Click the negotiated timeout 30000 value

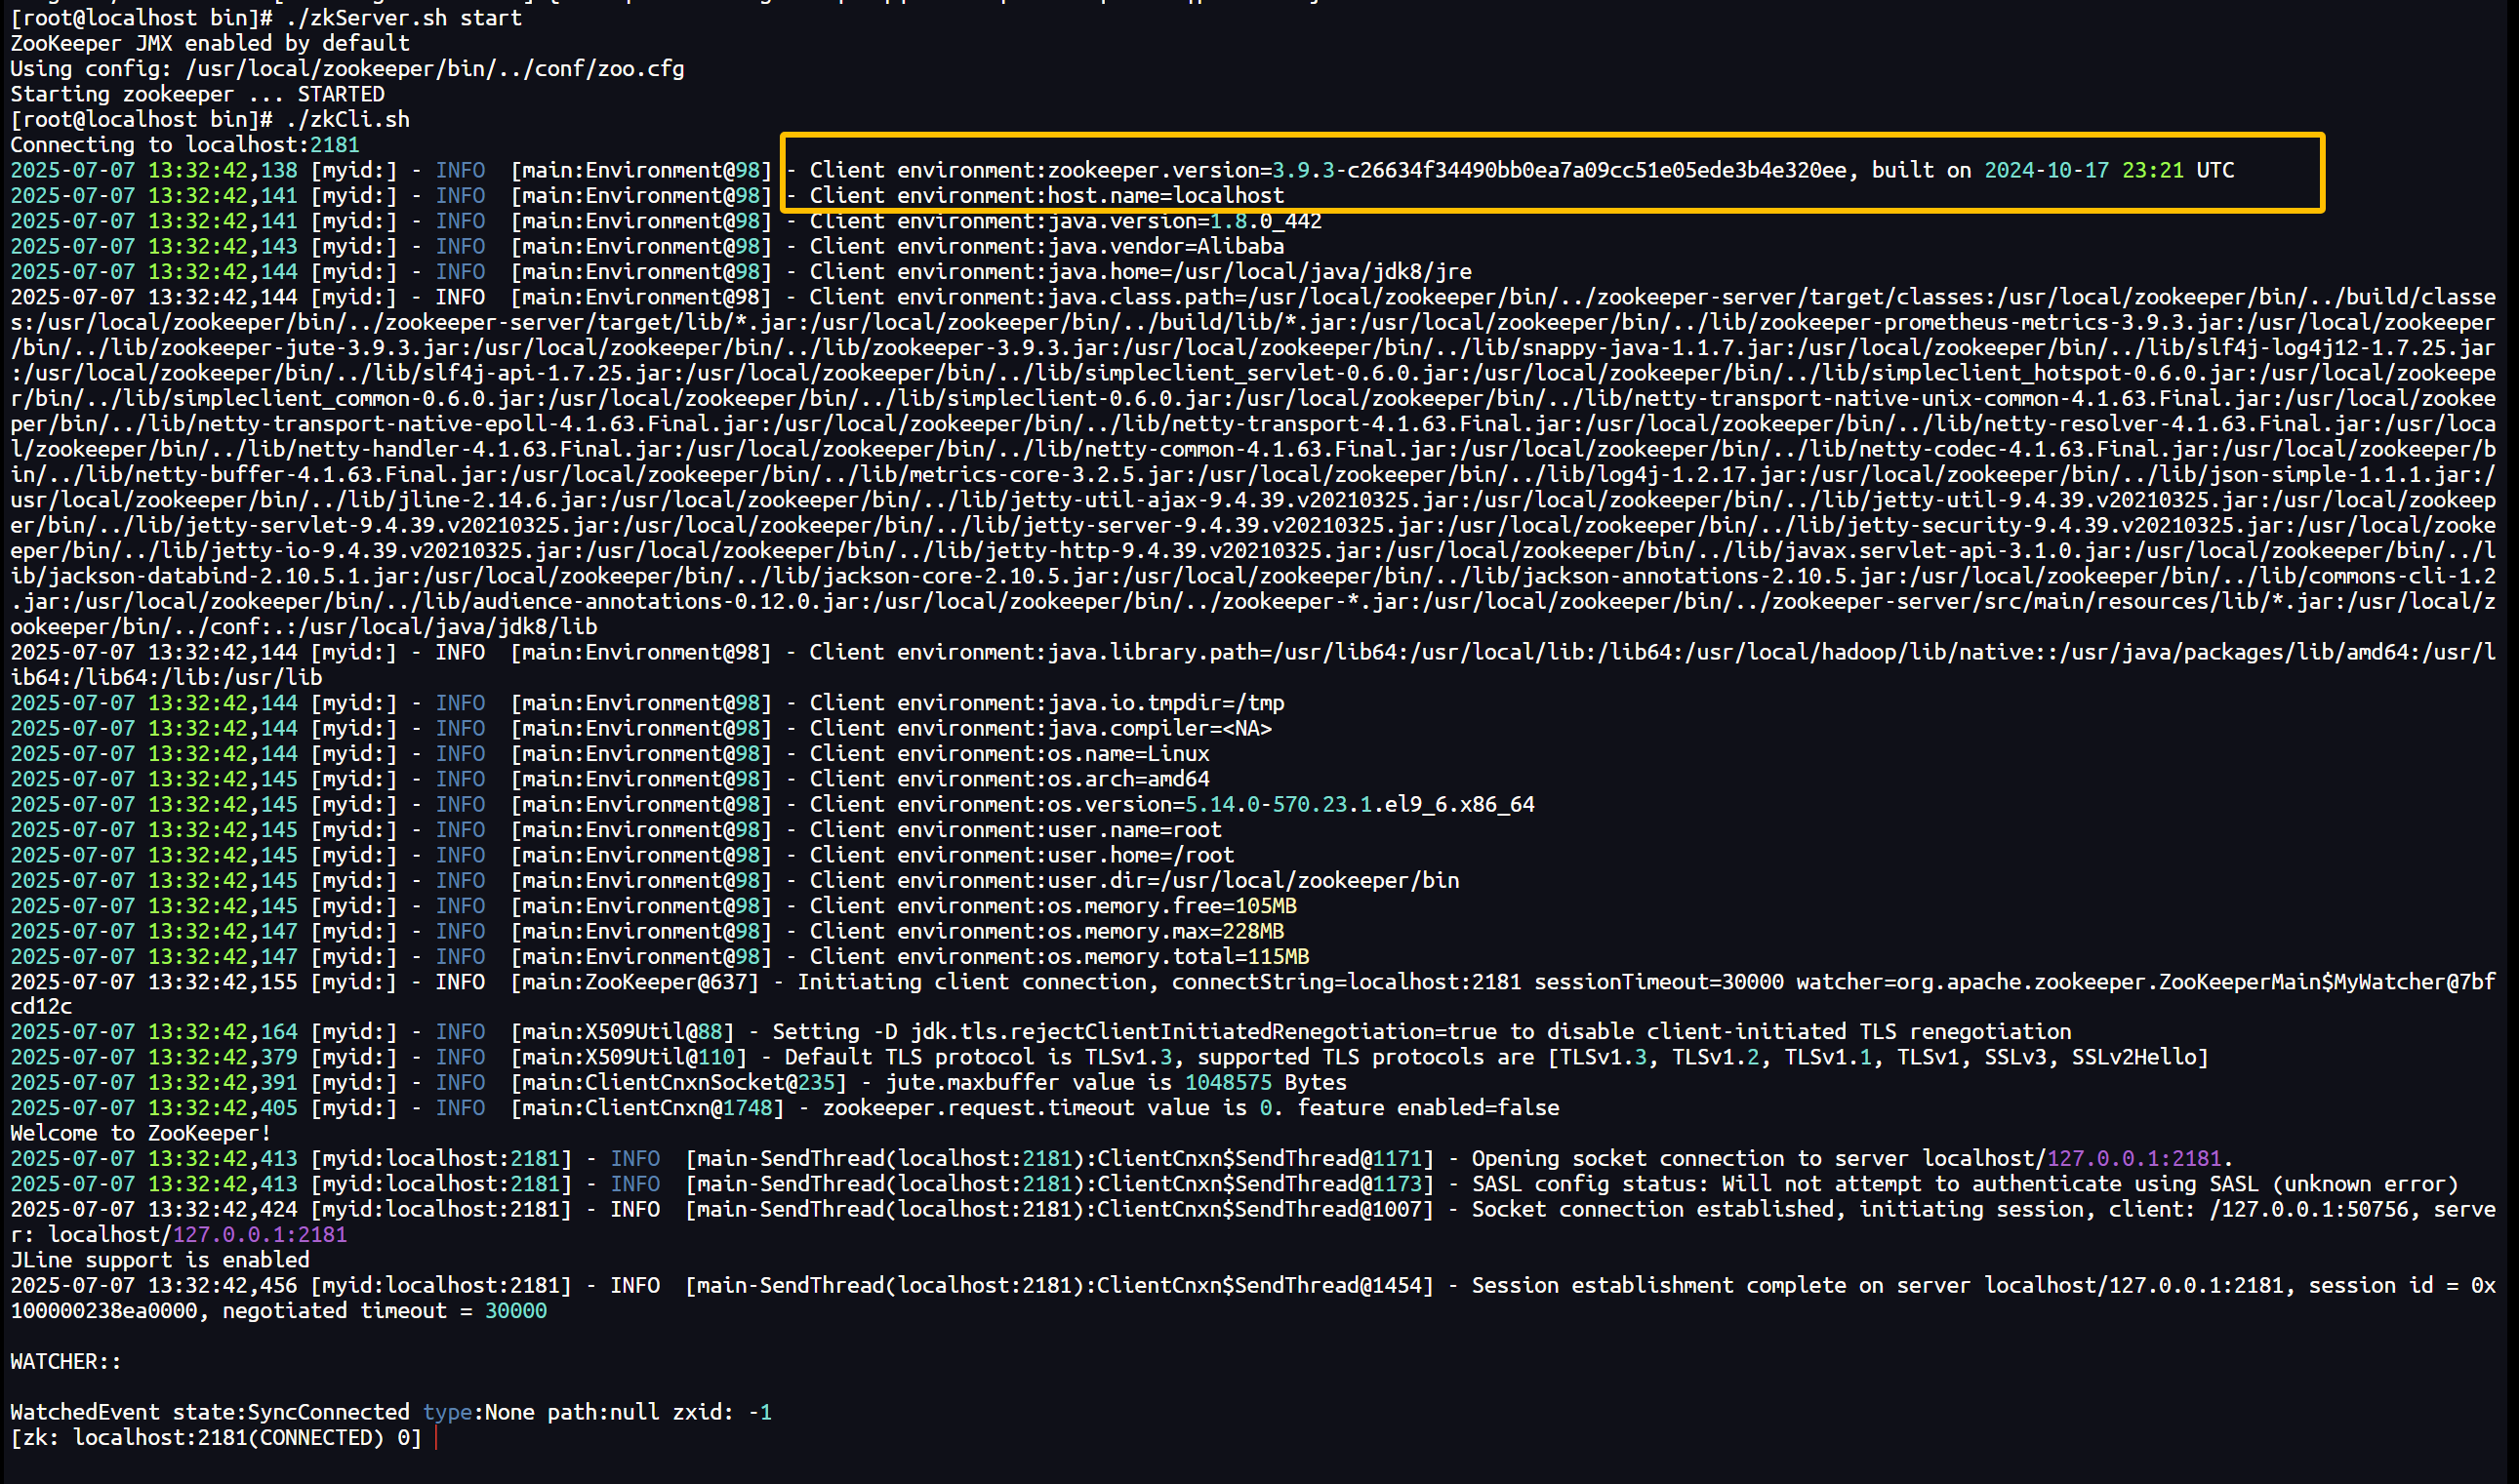(515, 1311)
